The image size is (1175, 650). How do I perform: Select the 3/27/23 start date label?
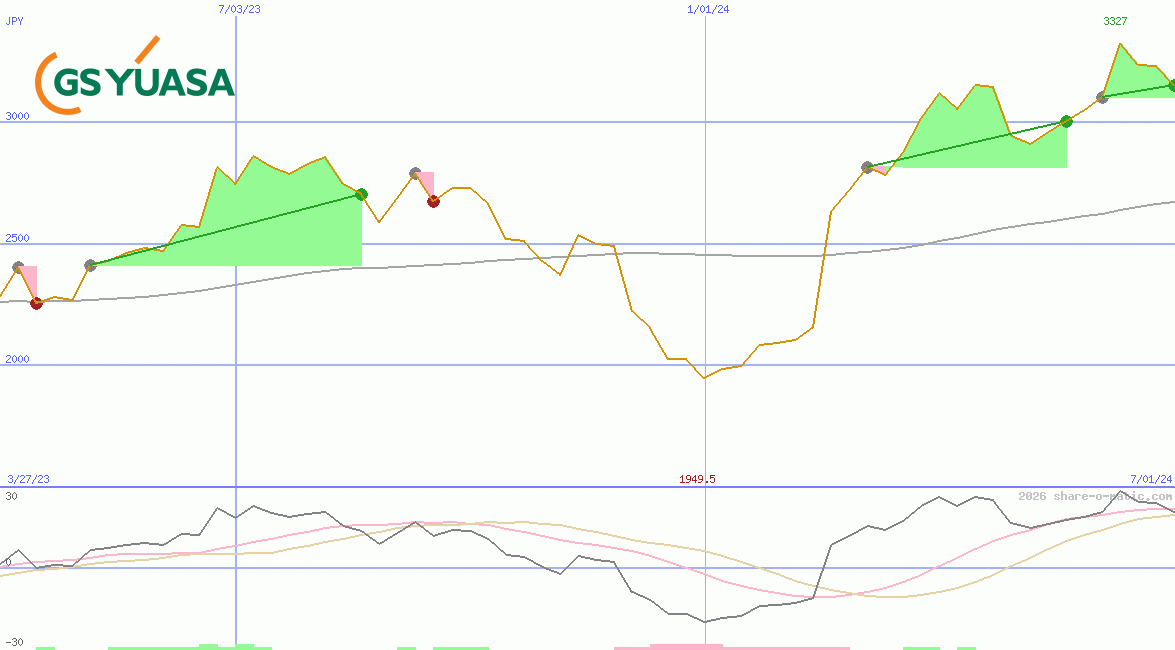click(x=27, y=479)
